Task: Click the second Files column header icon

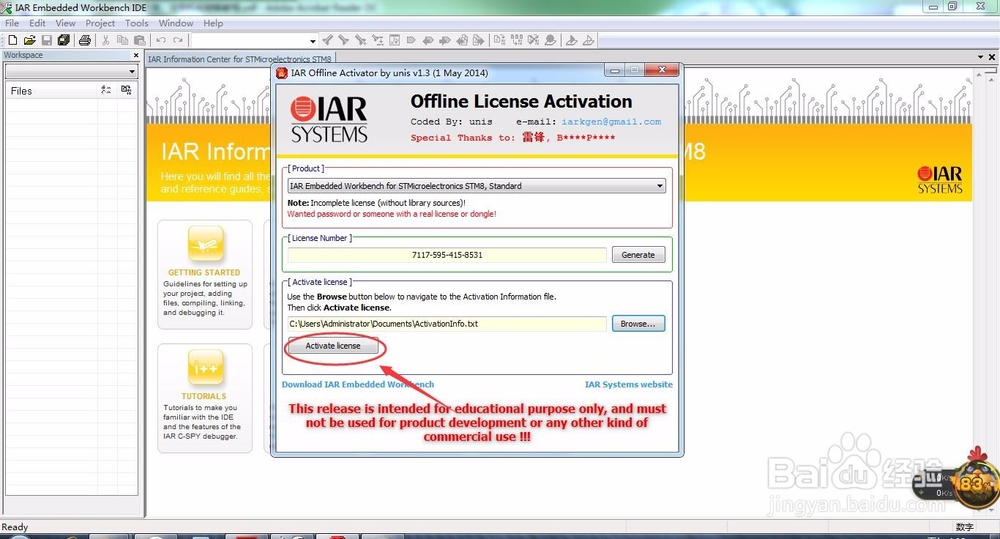Action: pos(126,91)
